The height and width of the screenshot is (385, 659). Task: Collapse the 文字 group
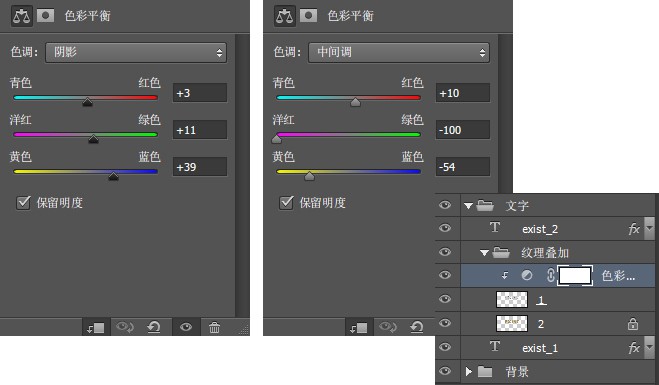pos(469,206)
